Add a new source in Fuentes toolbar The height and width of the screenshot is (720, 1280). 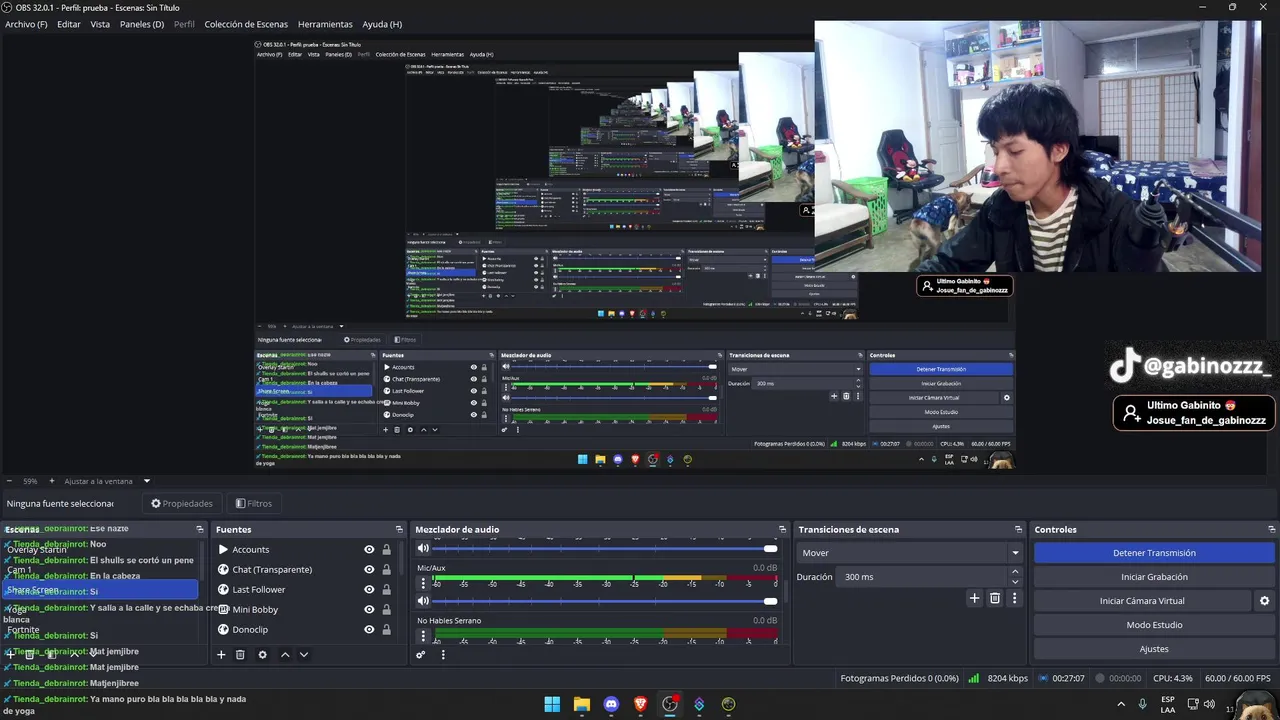pos(221,655)
